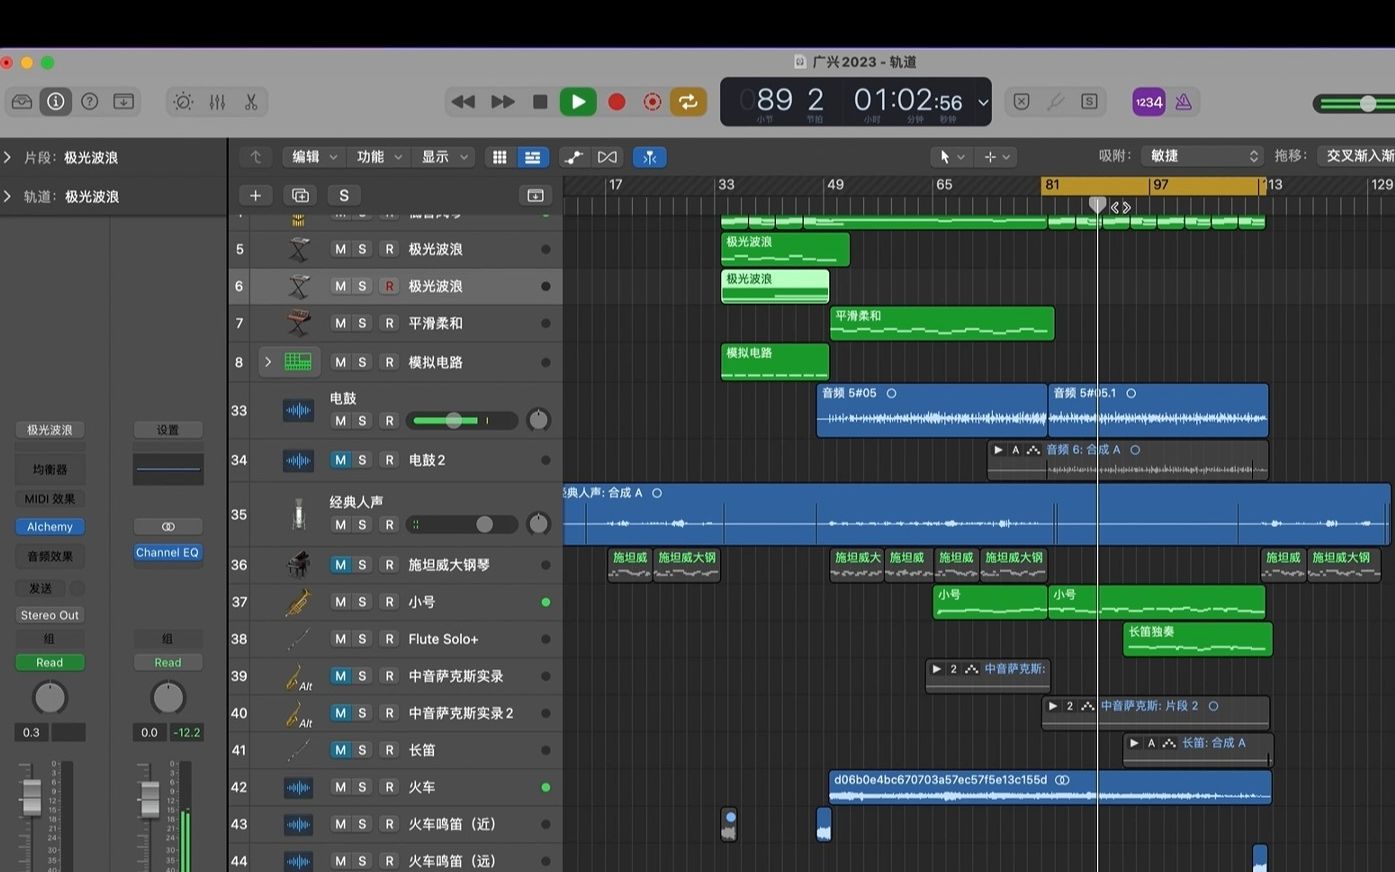
Task: Solo the 小号 track
Action: point(362,602)
